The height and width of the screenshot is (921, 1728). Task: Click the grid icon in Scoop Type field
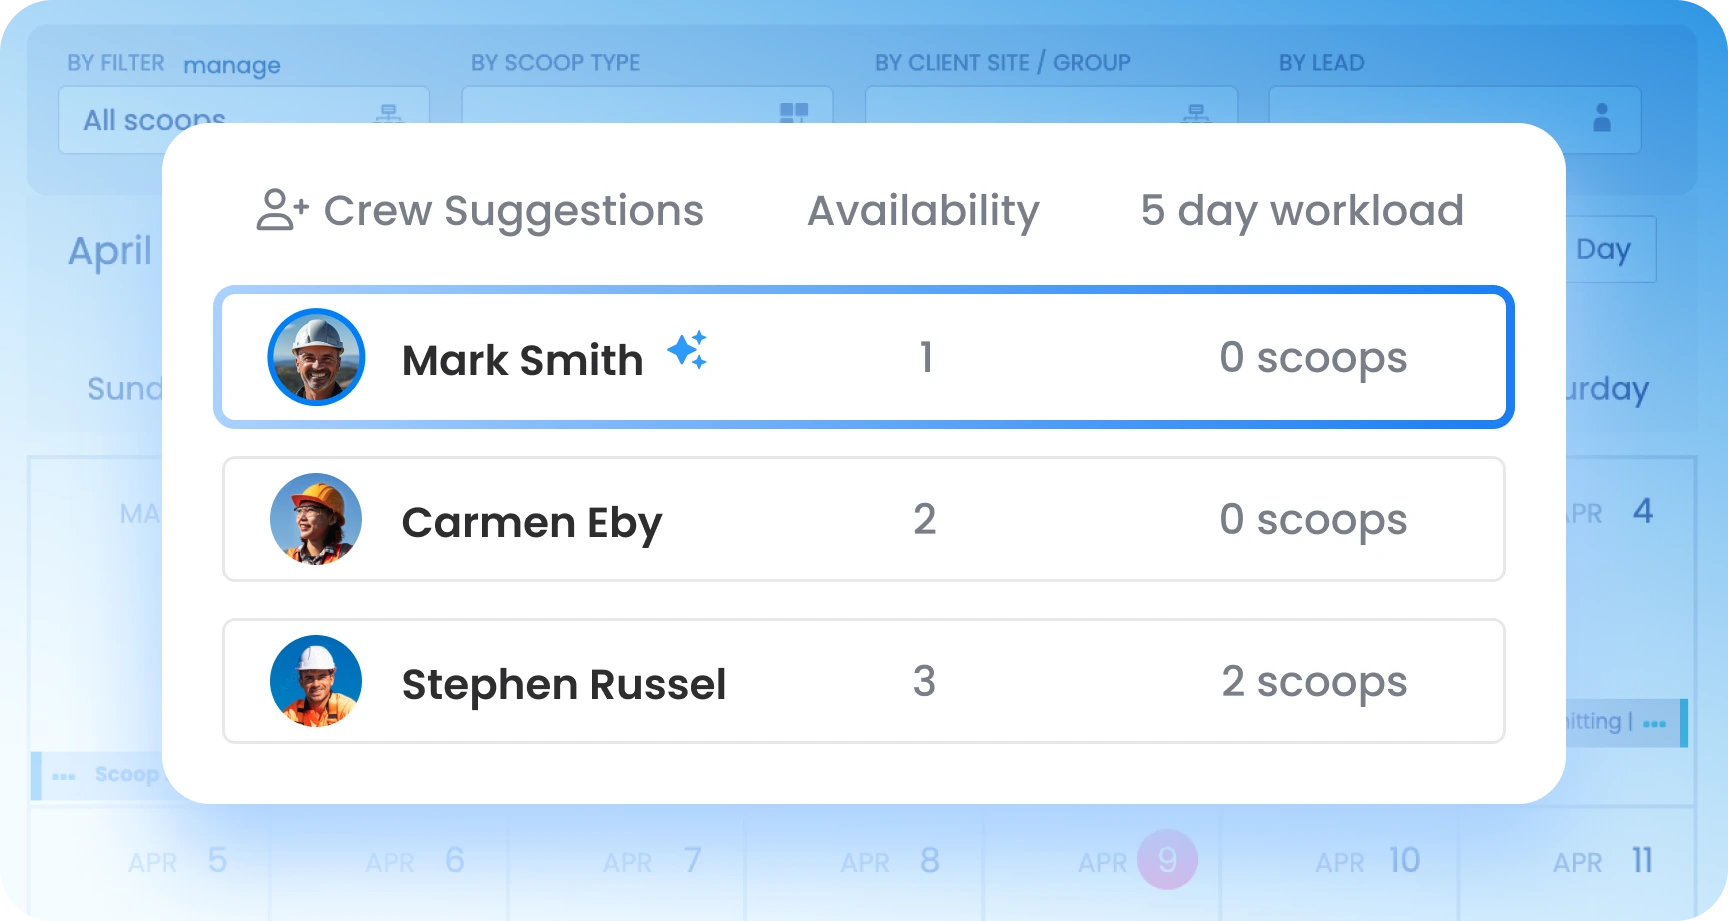(x=794, y=112)
